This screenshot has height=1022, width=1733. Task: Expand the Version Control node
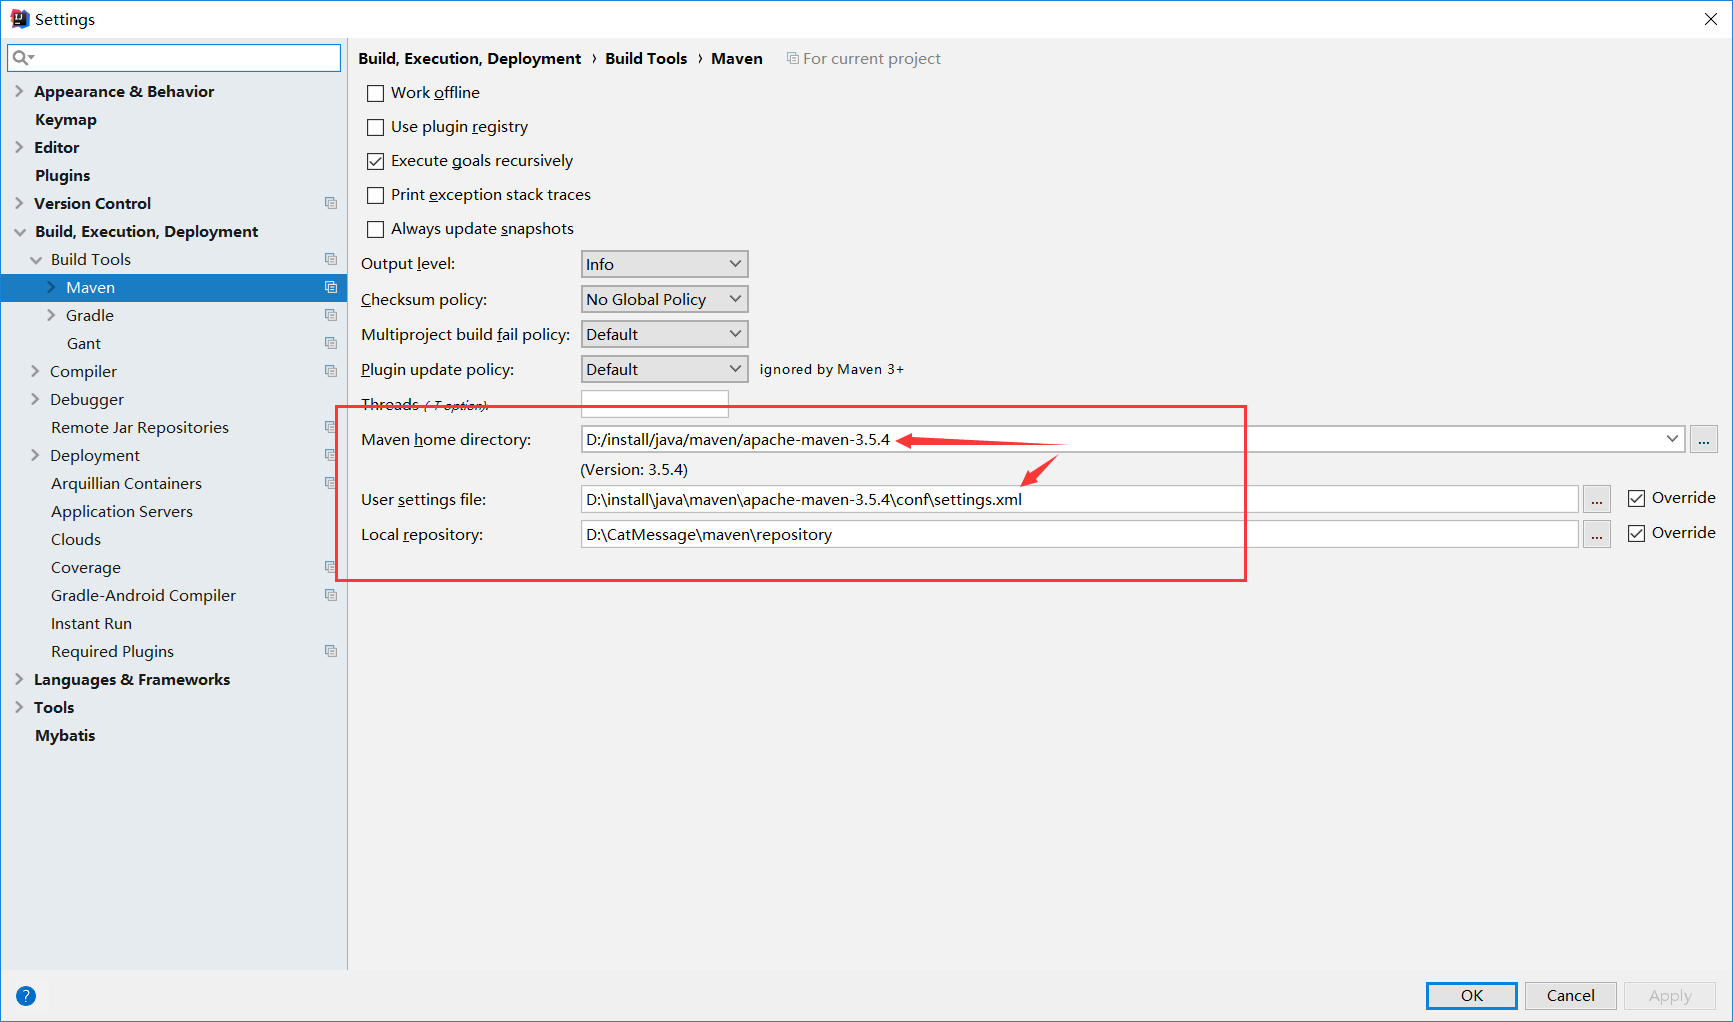(x=19, y=203)
